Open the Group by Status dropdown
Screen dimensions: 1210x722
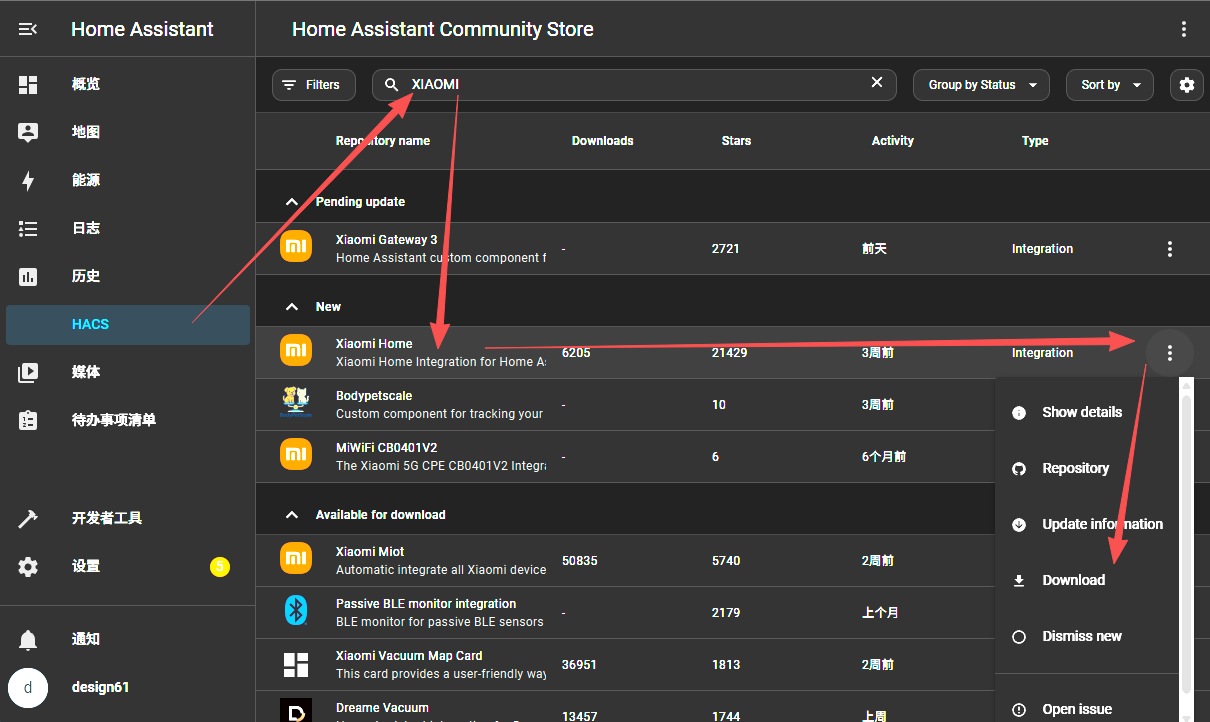981,85
